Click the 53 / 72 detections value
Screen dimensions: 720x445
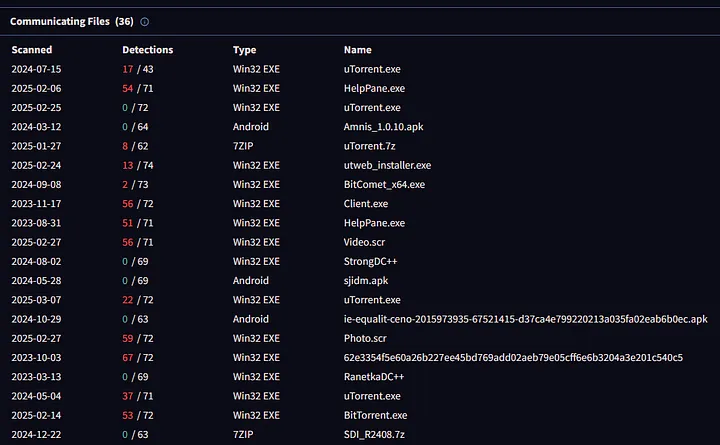tap(138, 415)
